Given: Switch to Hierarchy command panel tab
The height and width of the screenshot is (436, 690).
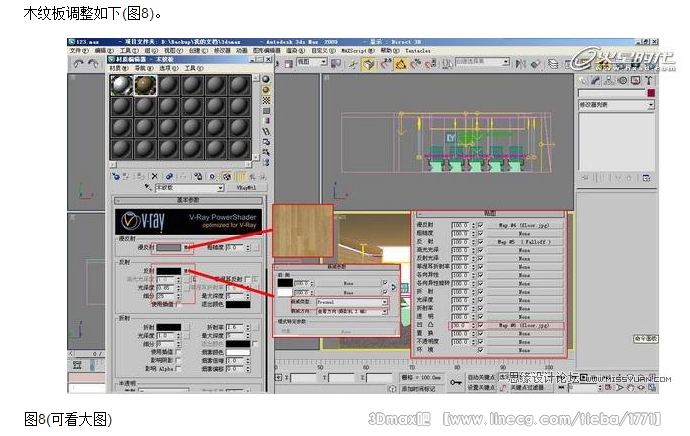Looking at the screenshot, I should click(609, 80).
